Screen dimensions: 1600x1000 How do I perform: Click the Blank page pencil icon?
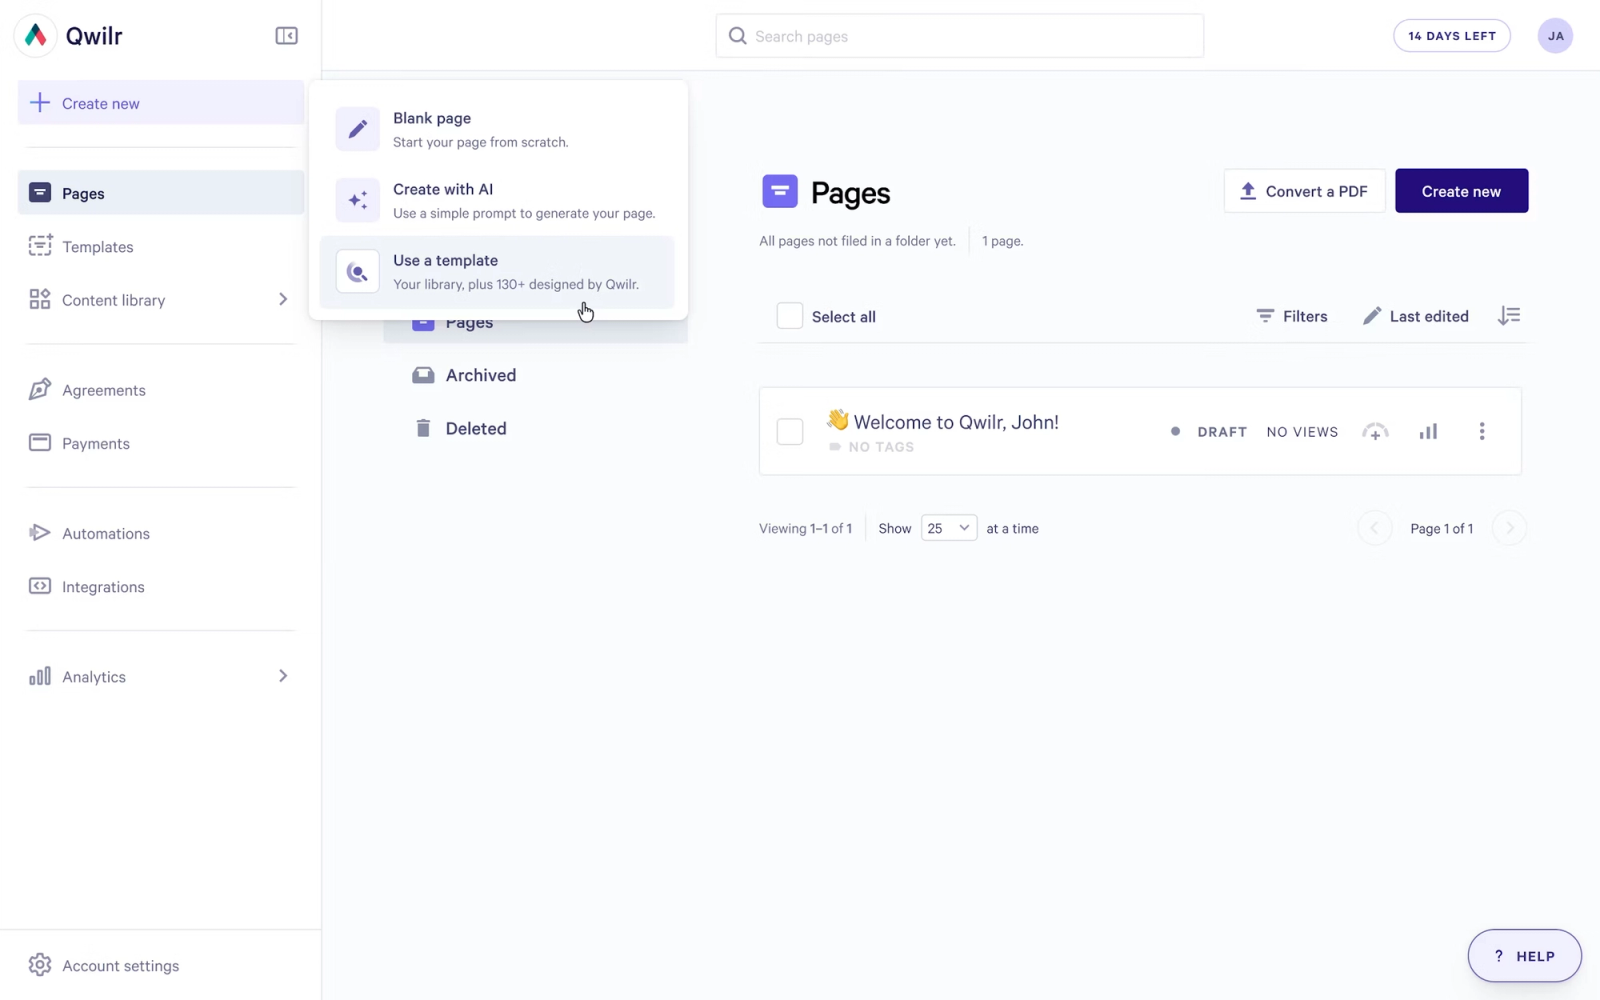click(357, 129)
